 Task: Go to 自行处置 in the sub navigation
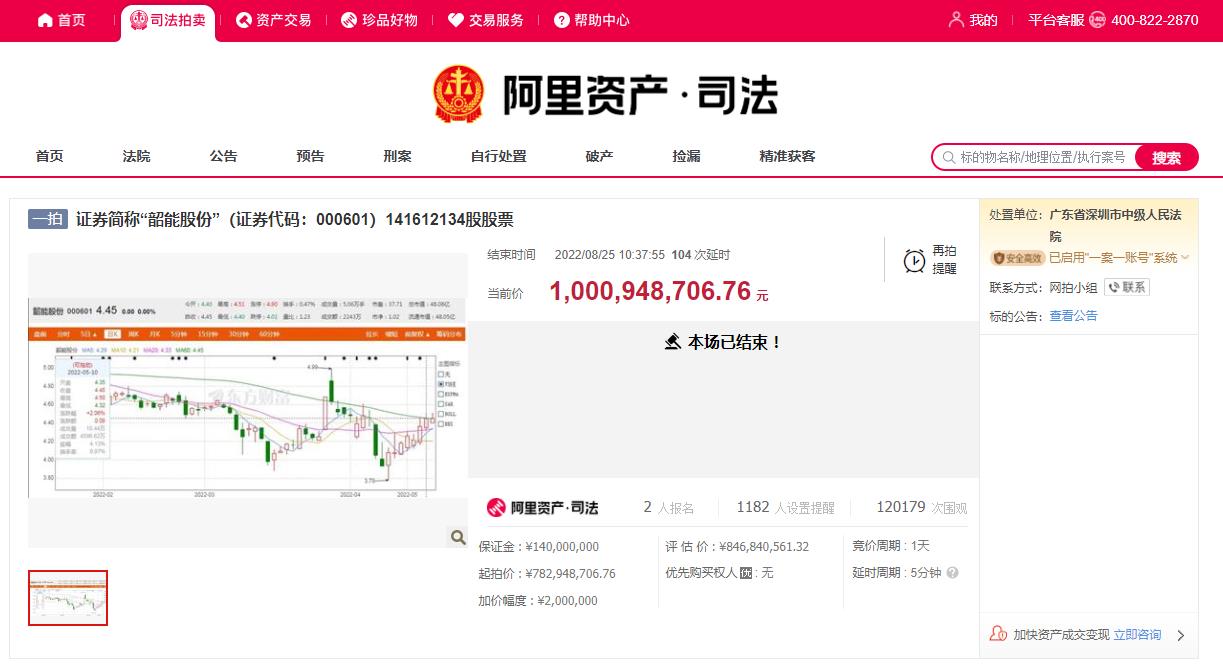click(498, 156)
